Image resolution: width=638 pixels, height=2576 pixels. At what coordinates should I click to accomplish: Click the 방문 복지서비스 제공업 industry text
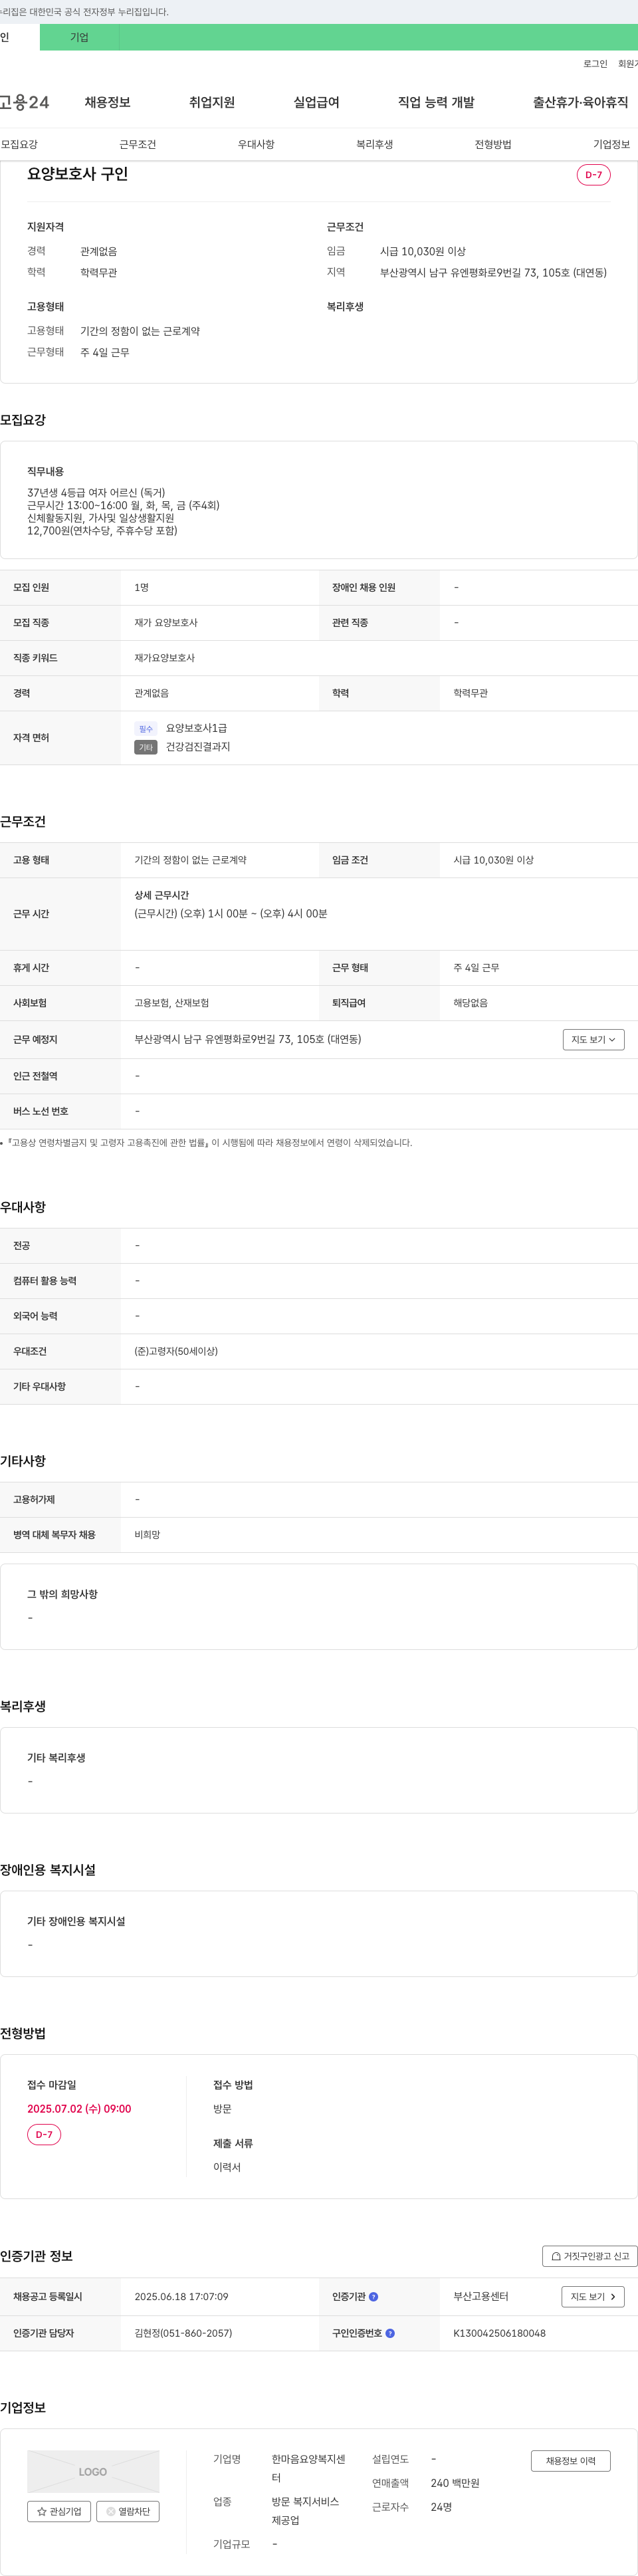click(x=306, y=2511)
